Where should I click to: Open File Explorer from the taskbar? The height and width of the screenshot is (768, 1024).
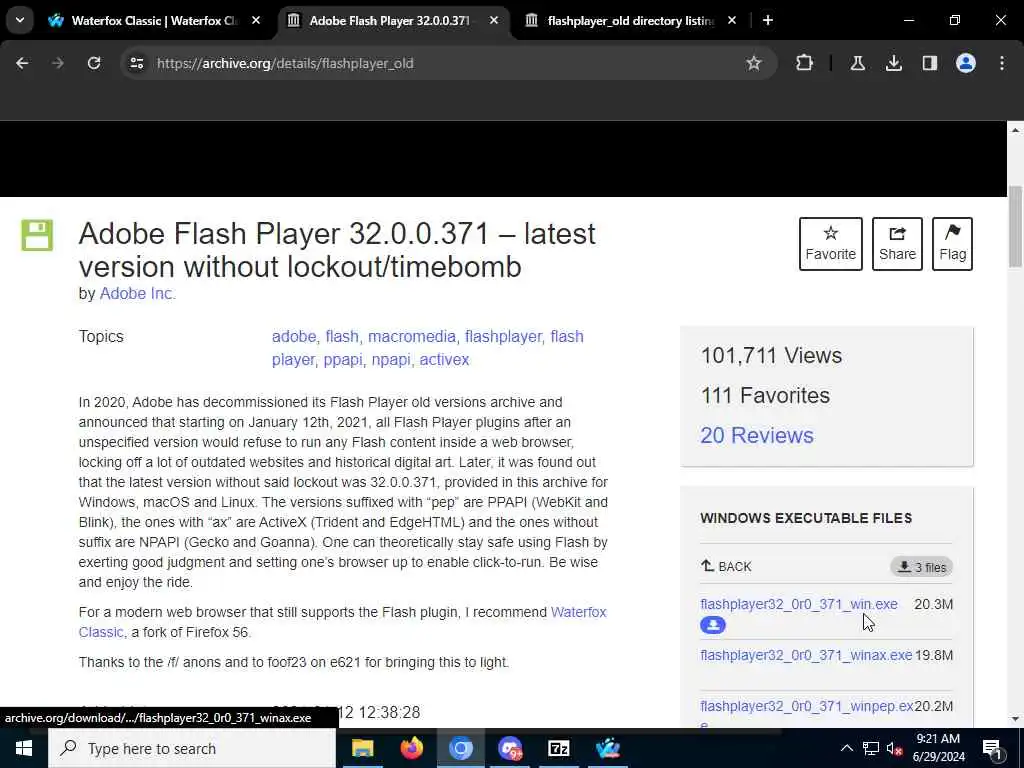[362, 748]
